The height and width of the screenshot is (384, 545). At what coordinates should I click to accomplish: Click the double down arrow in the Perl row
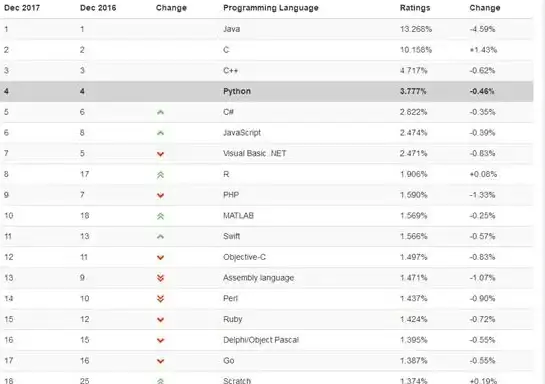[160, 299]
